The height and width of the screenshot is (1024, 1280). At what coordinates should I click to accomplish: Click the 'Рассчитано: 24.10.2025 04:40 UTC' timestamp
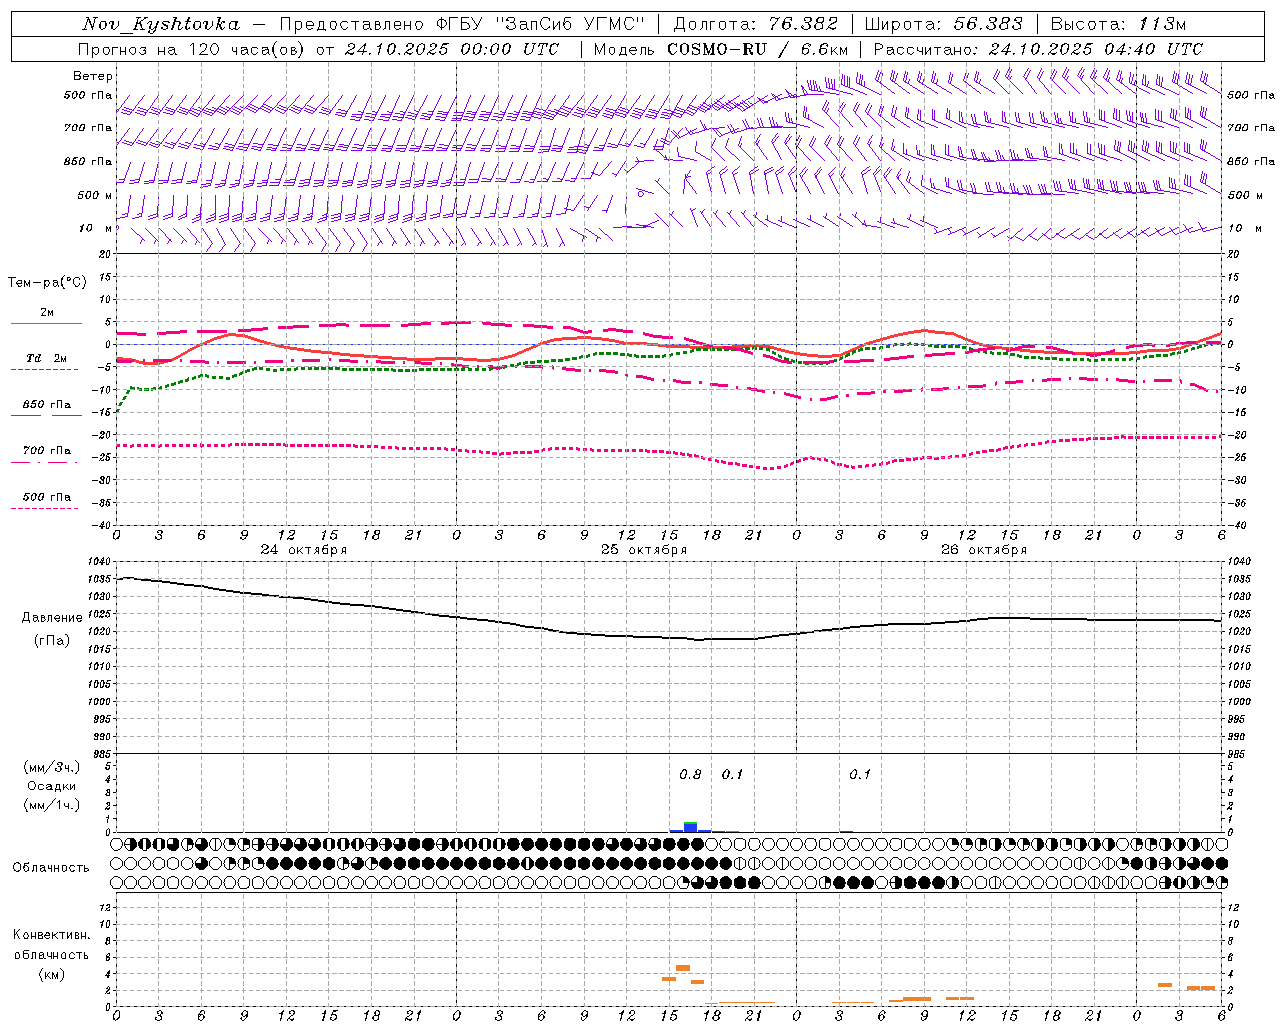tap(1038, 49)
